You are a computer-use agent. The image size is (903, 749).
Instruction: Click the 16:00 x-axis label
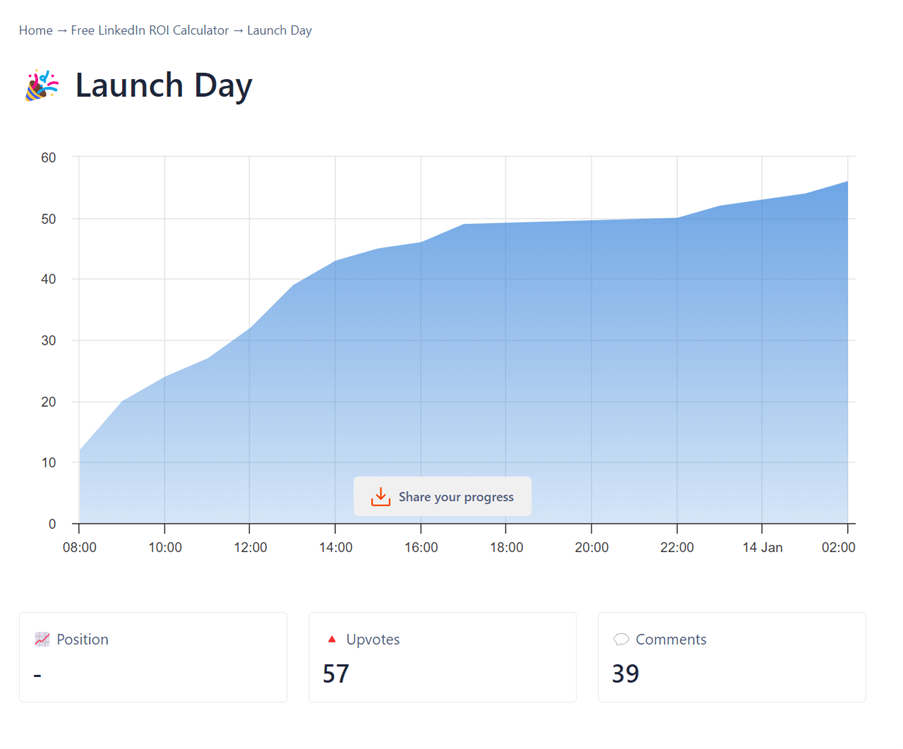(x=421, y=548)
